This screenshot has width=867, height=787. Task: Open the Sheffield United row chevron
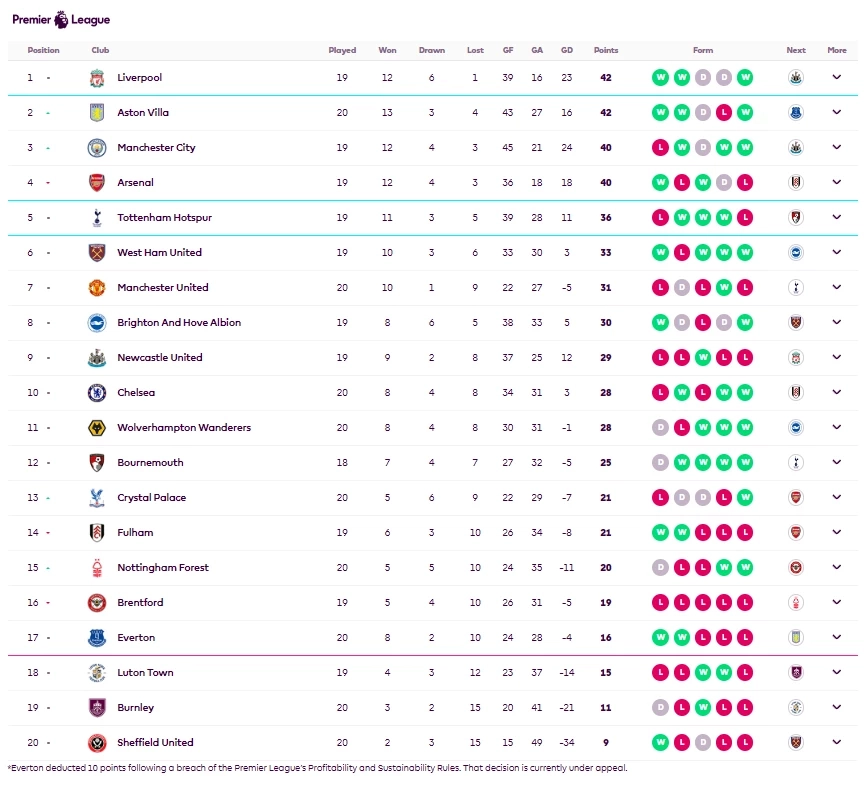click(837, 743)
